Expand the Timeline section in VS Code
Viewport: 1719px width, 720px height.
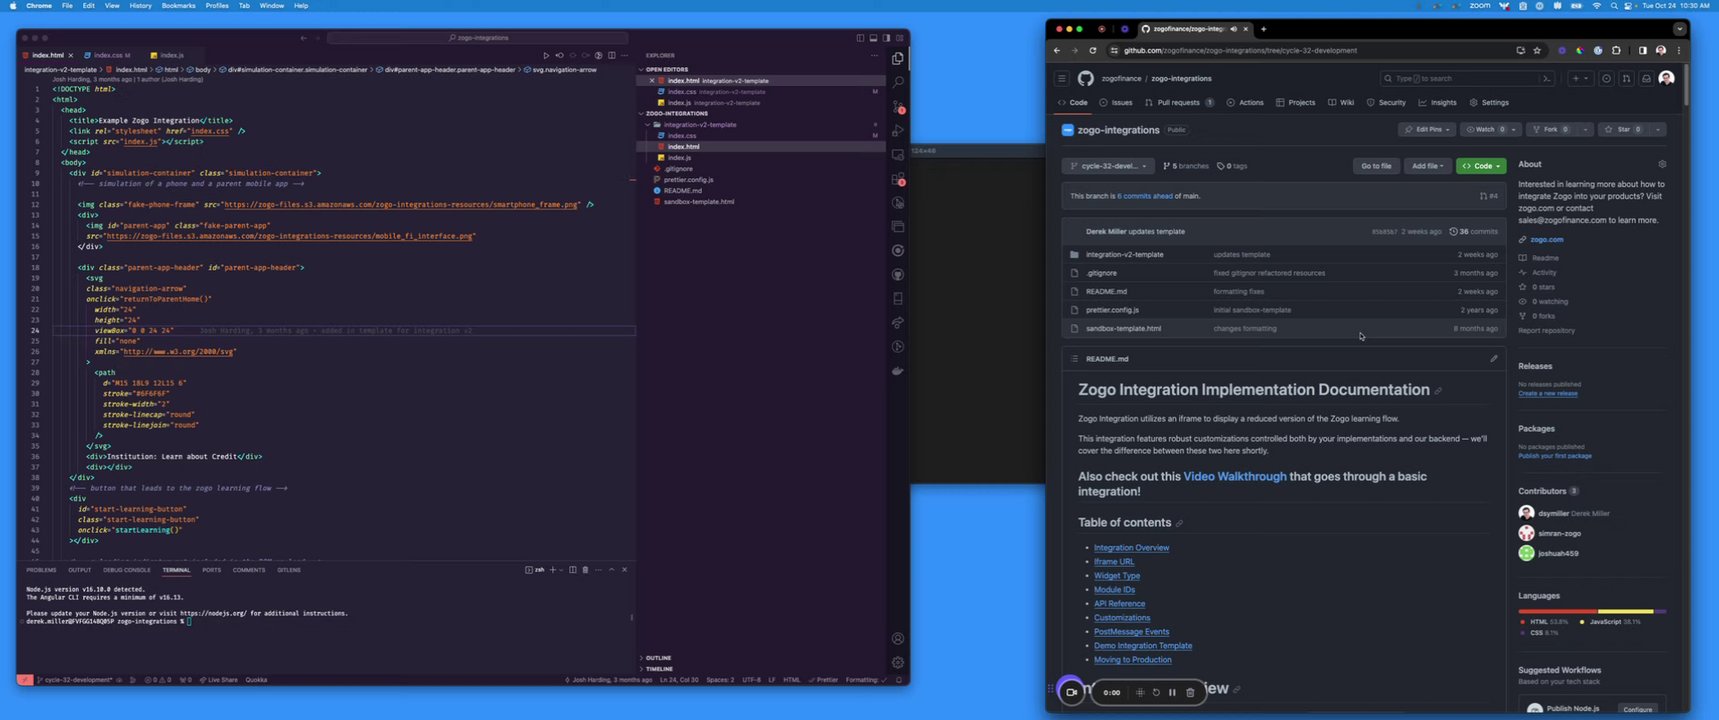click(659, 669)
